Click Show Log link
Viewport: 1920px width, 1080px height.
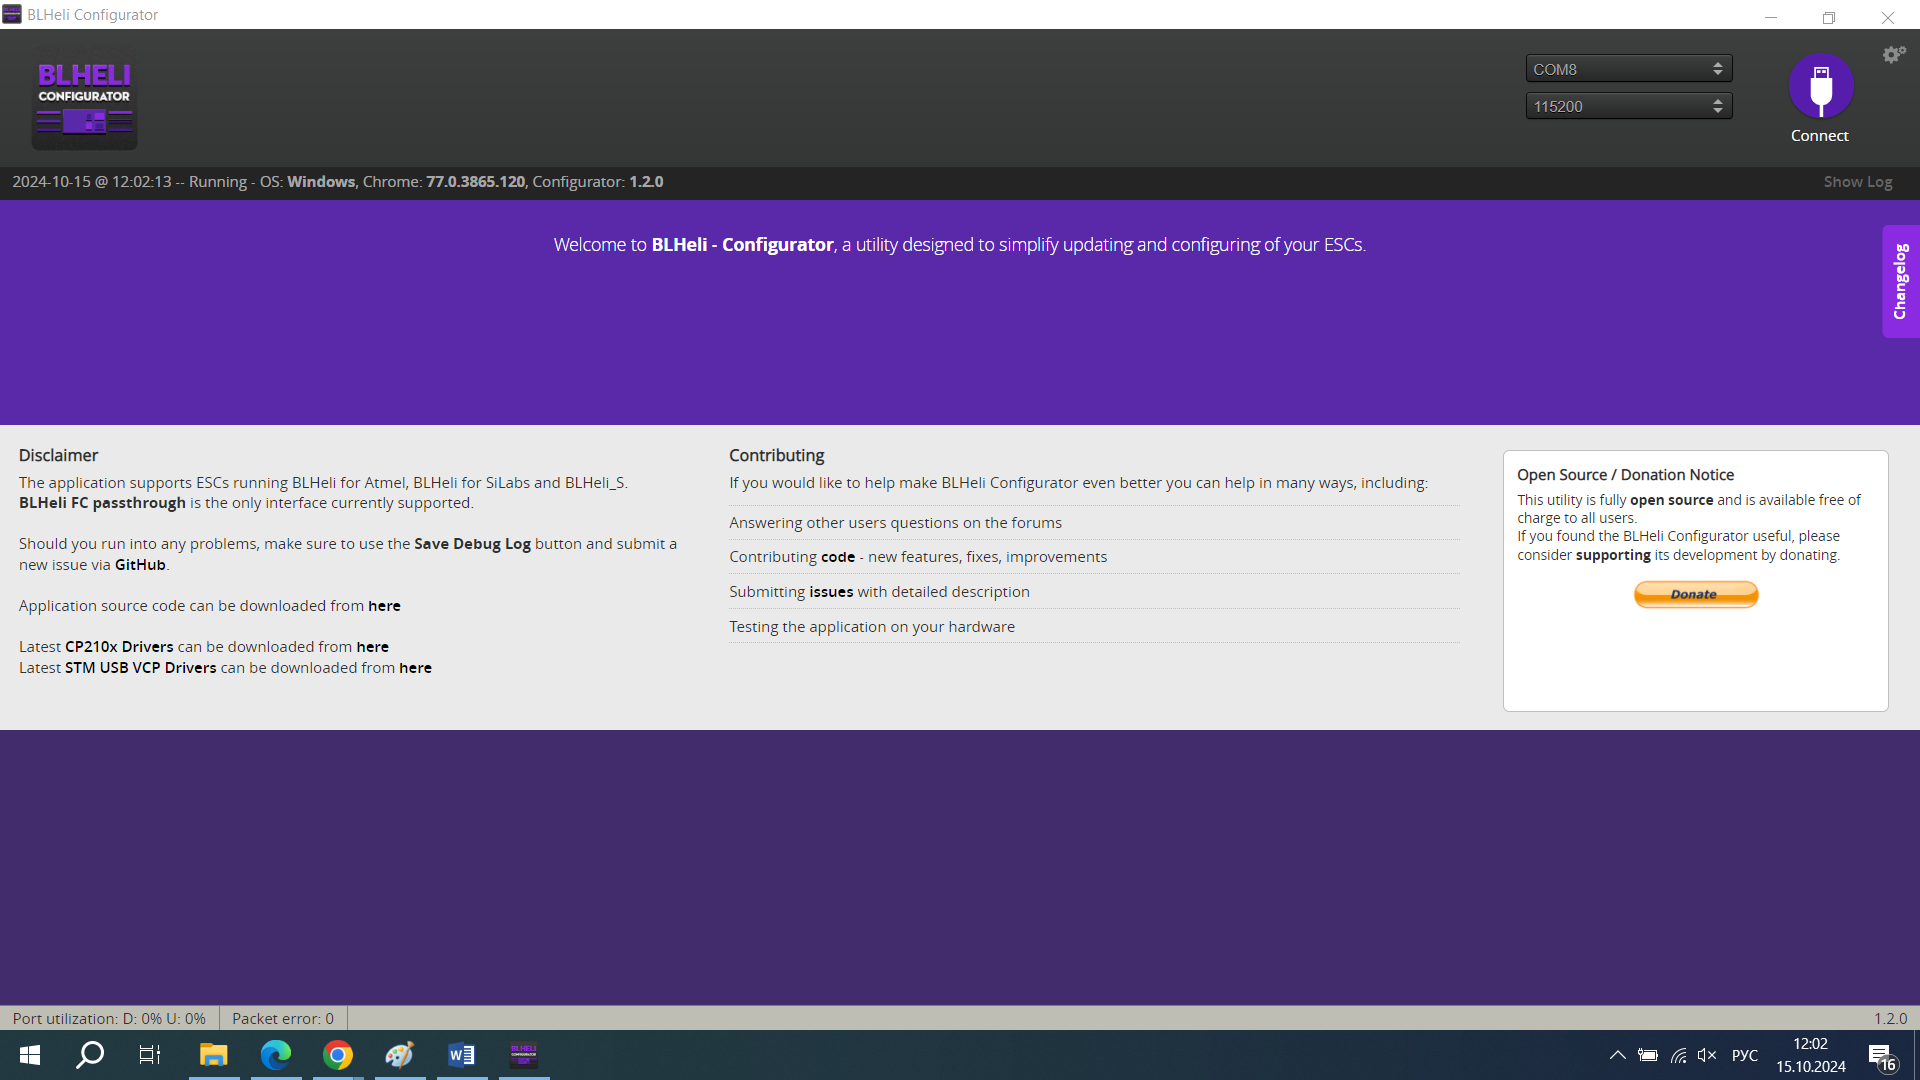1857,182
